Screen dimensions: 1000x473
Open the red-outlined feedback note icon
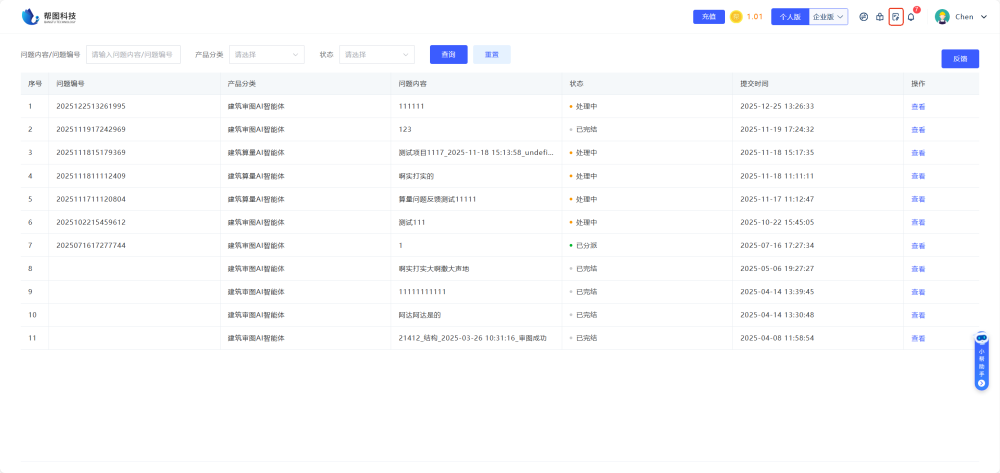(x=896, y=17)
